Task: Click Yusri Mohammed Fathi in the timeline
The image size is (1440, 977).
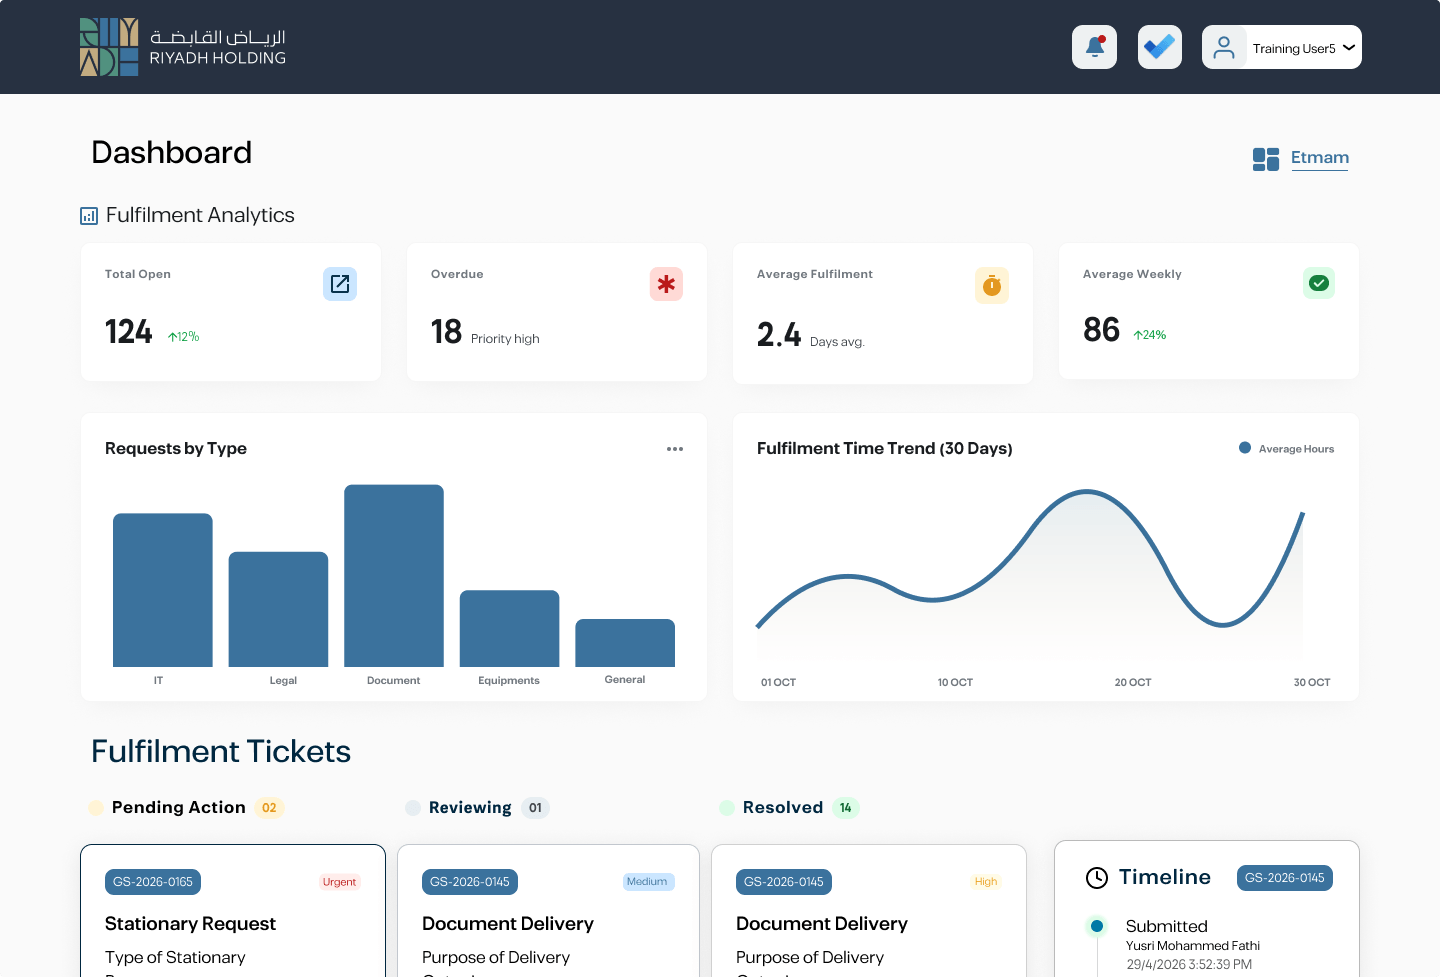Action: (x=1193, y=946)
